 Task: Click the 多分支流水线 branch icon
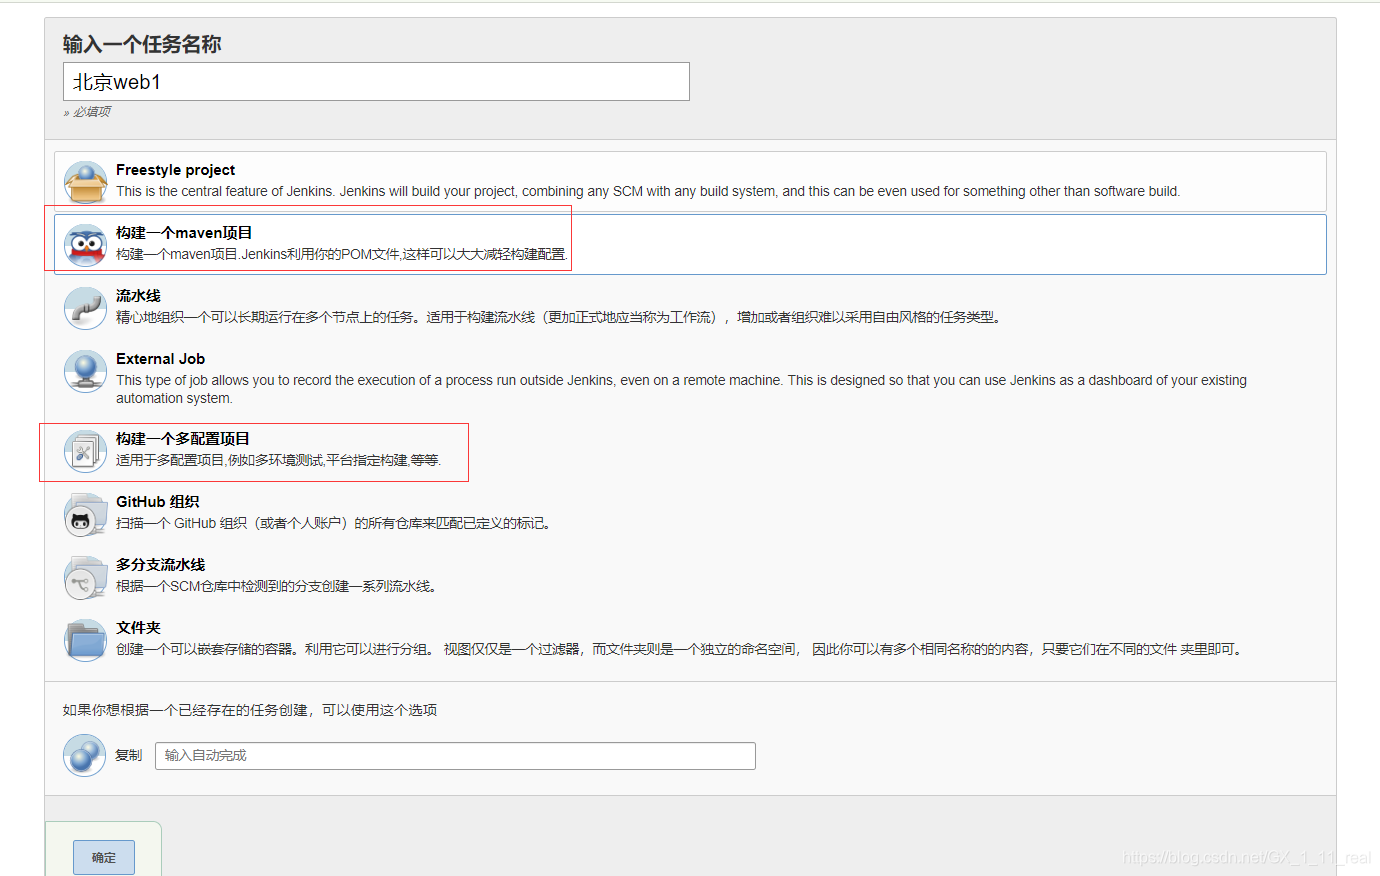pyautogui.click(x=85, y=577)
